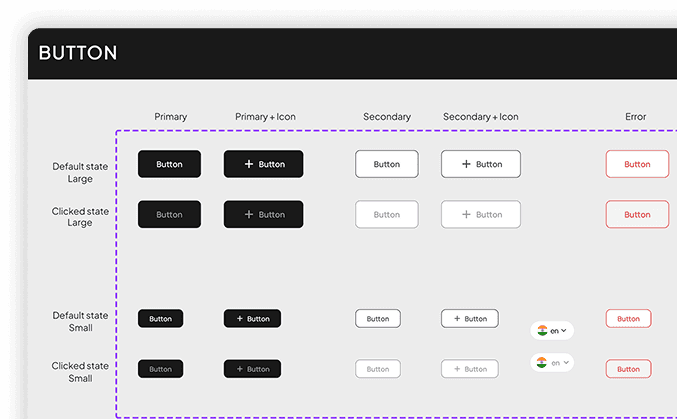Screen dimensions: 677x419
Task: Open the India flag language dropdown in Default state Small row
Action: pos(552,330)
